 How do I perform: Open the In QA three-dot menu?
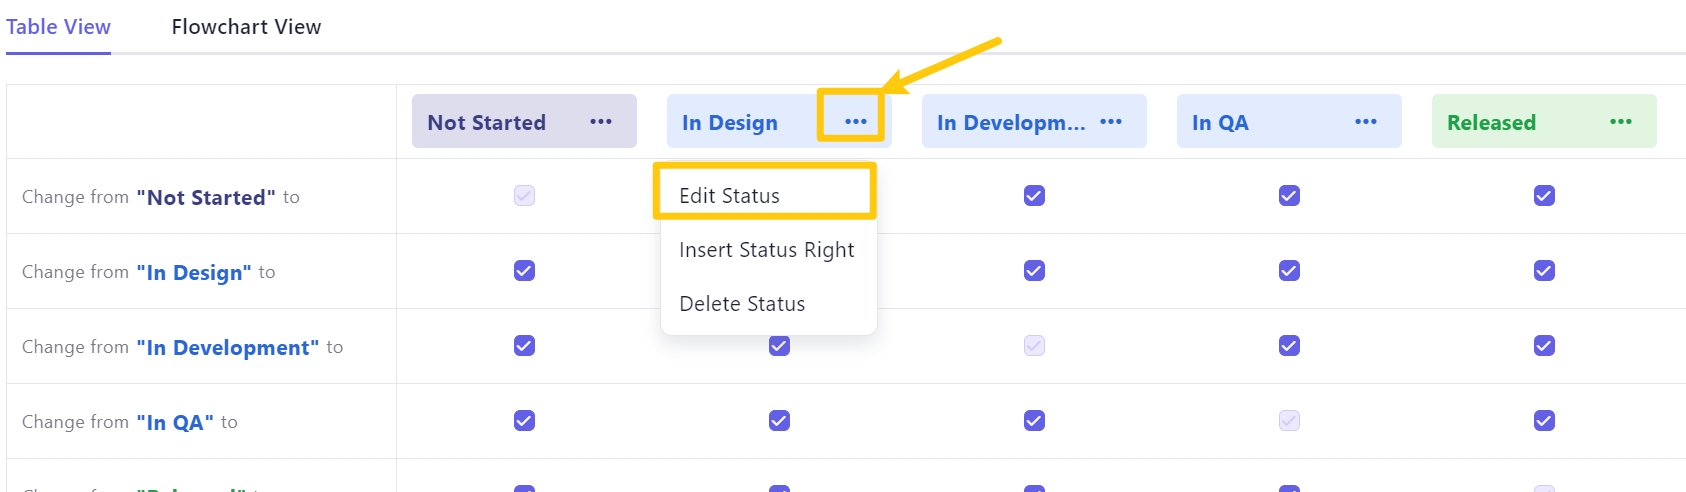click(1365, 122)
